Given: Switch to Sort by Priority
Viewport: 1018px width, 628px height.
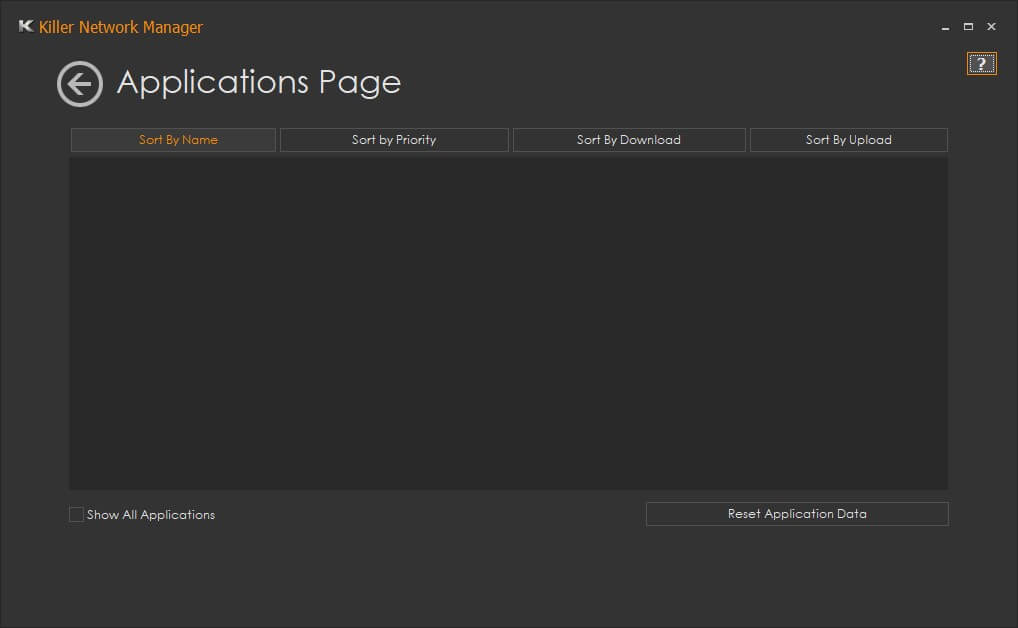Looking at the screenshot, I should [394, 140].
